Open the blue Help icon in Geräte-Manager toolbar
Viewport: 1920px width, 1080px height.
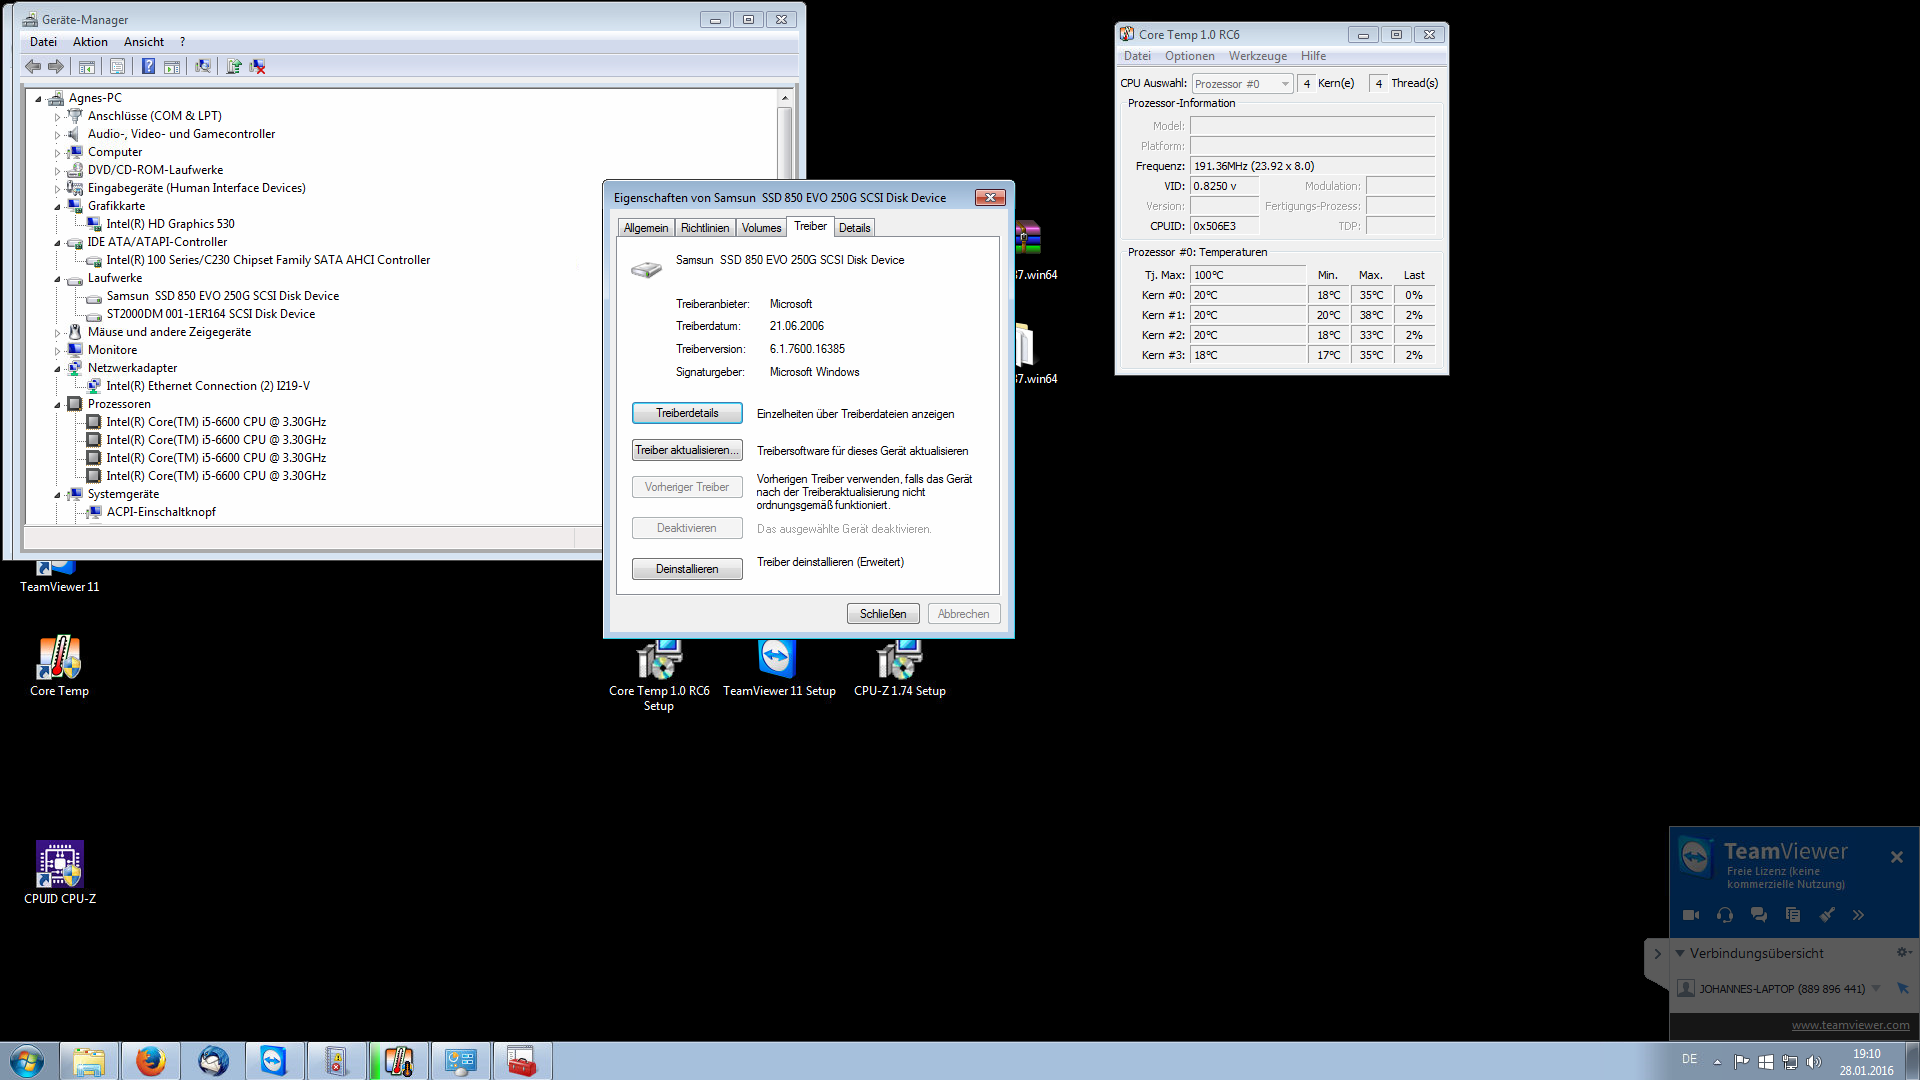tap(148, 67)
